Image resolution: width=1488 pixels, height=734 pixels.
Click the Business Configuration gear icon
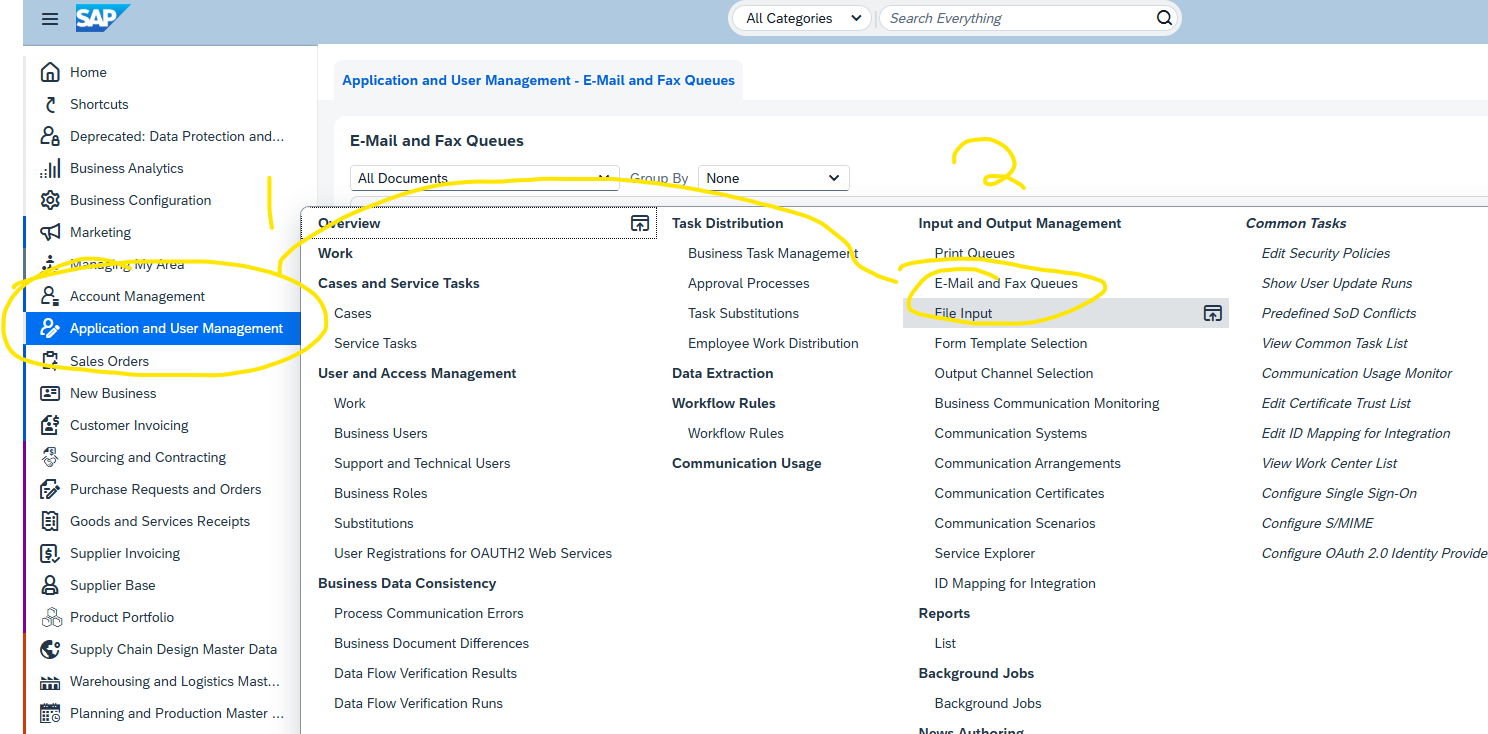tap(50, 200)
